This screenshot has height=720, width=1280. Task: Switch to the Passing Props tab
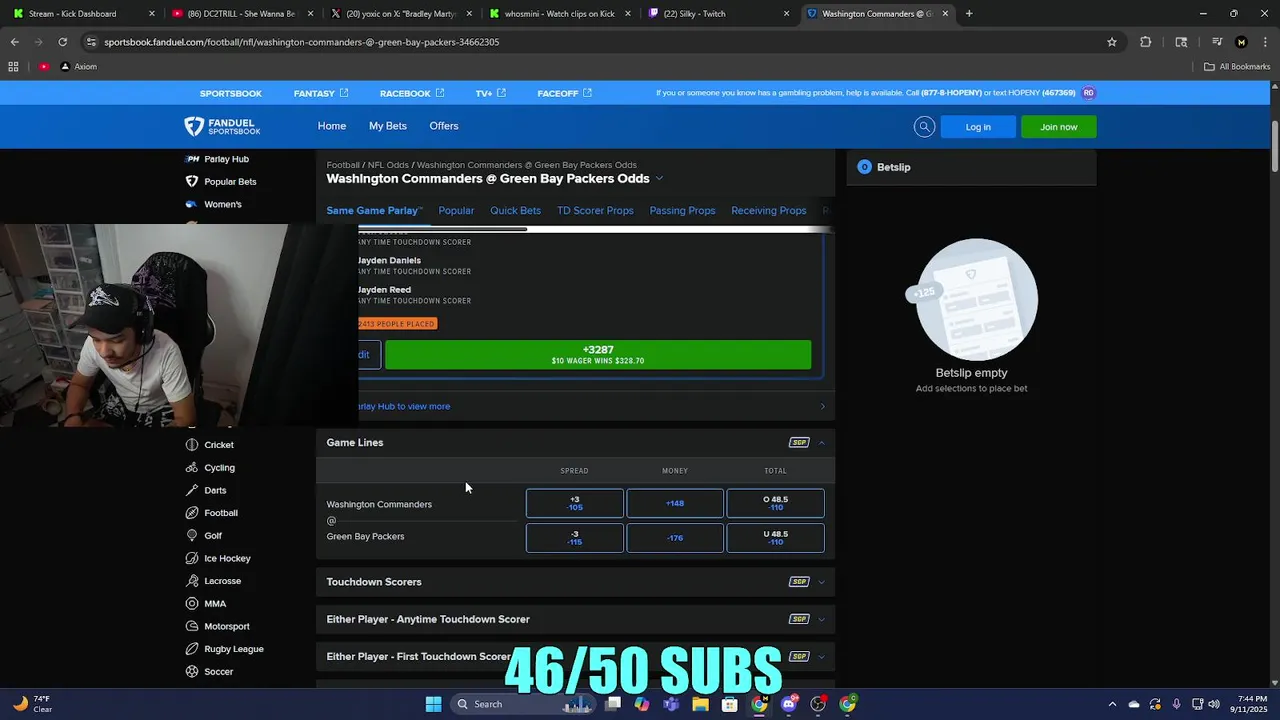(x=682, y=211)
